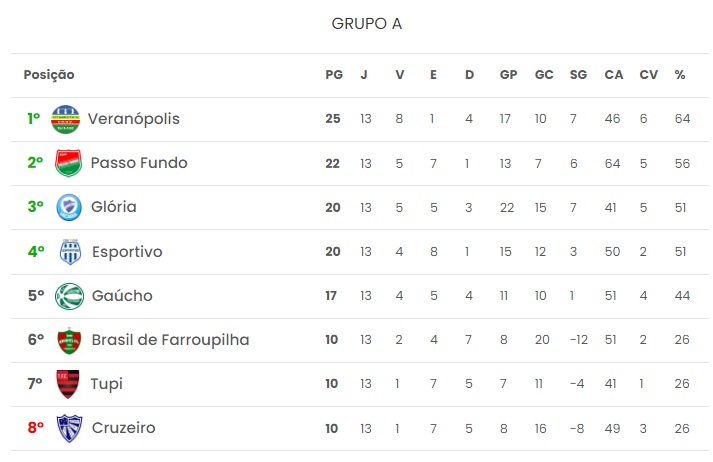The height and width of the screenshot is (462, 713).
Task: Click the Brasil de Farroupilha crest
Action: tap(69, 341)
